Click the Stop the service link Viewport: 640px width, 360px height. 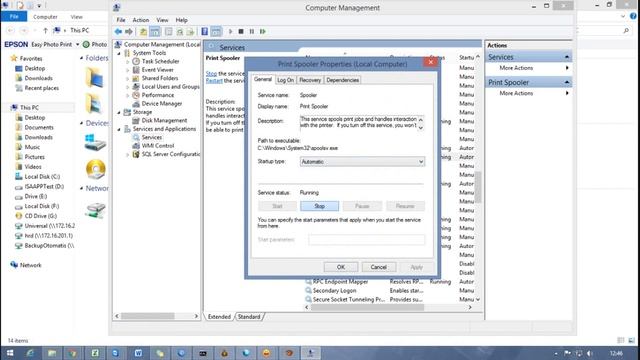point(211,73)
